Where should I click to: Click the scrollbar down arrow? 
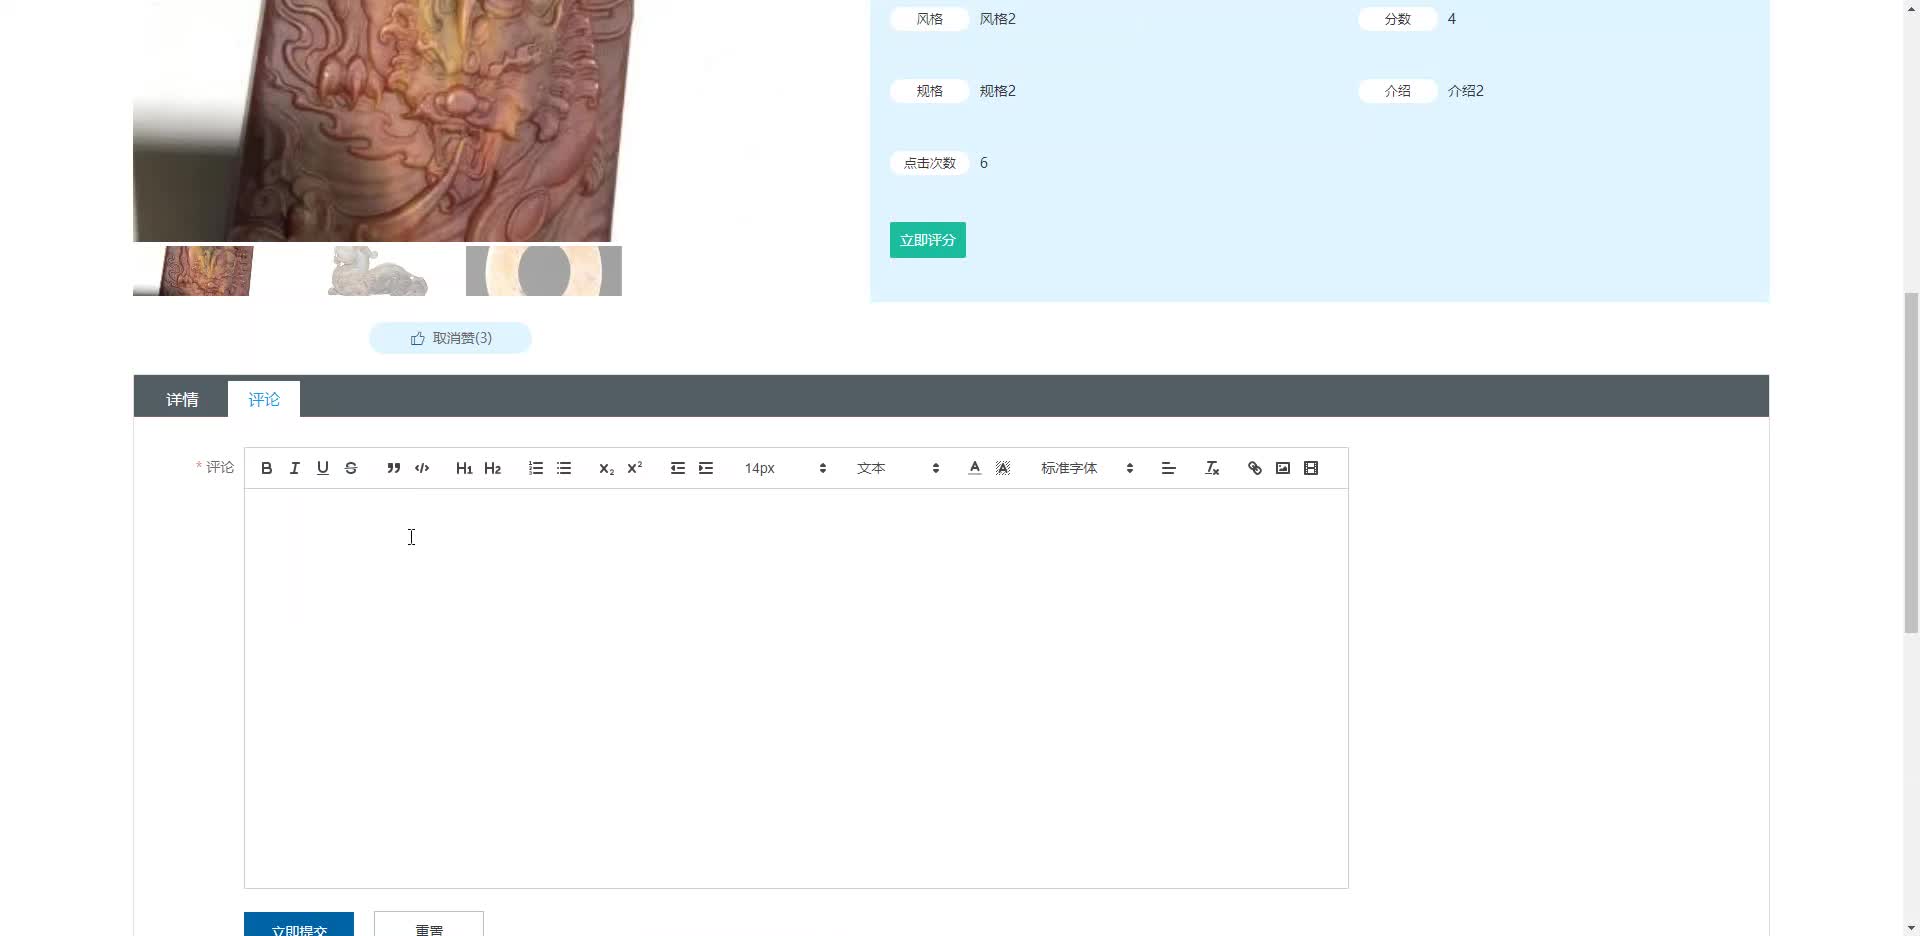point(1911,927)
